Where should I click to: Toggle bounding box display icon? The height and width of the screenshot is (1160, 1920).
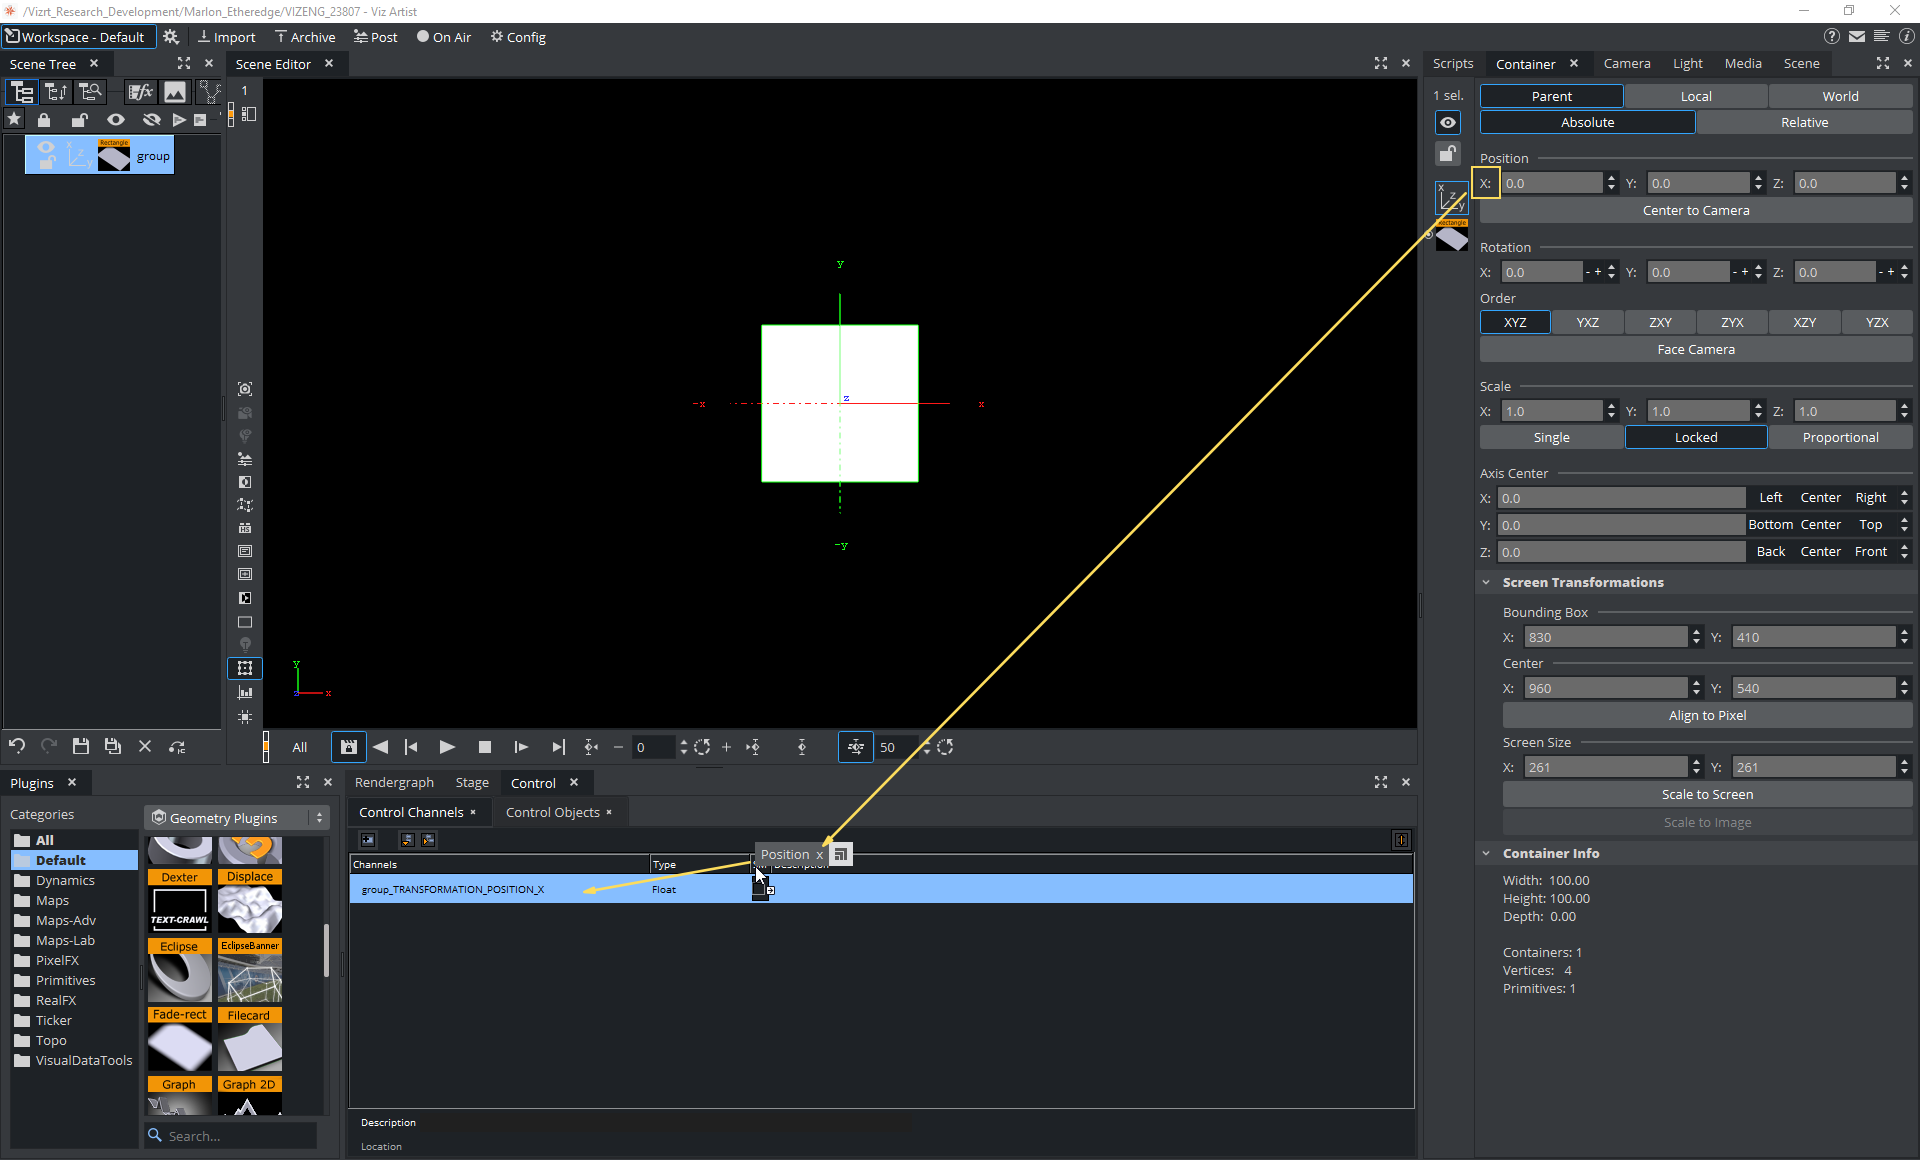tap(245, 668)
